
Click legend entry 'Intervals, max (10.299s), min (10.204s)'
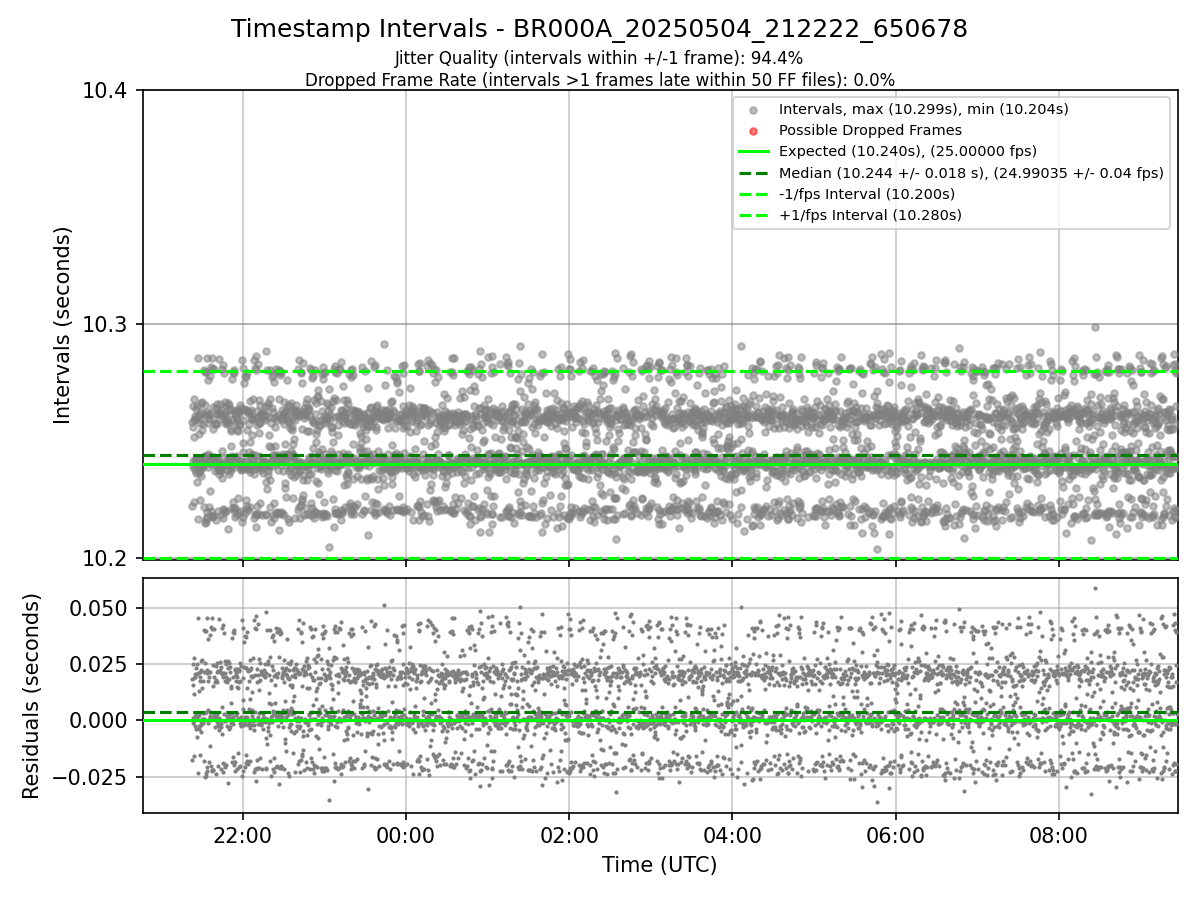924,109
